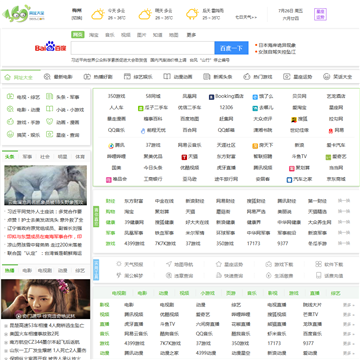
Task: Open the 汽车之家 site icon
Action: [x=289, y=180]
